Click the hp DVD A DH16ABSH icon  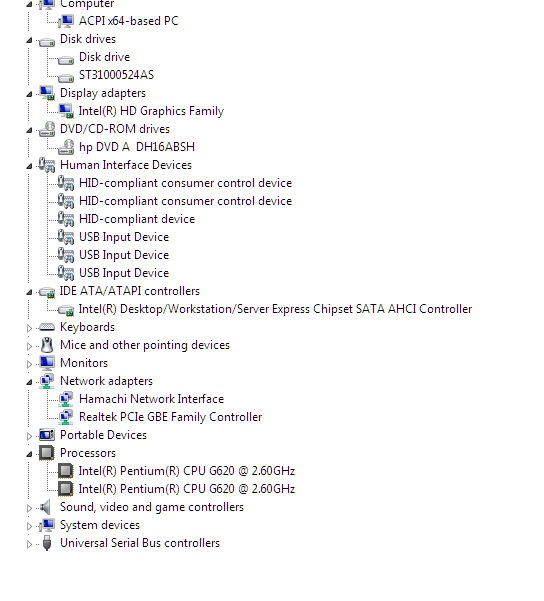[x=66, y=147]
